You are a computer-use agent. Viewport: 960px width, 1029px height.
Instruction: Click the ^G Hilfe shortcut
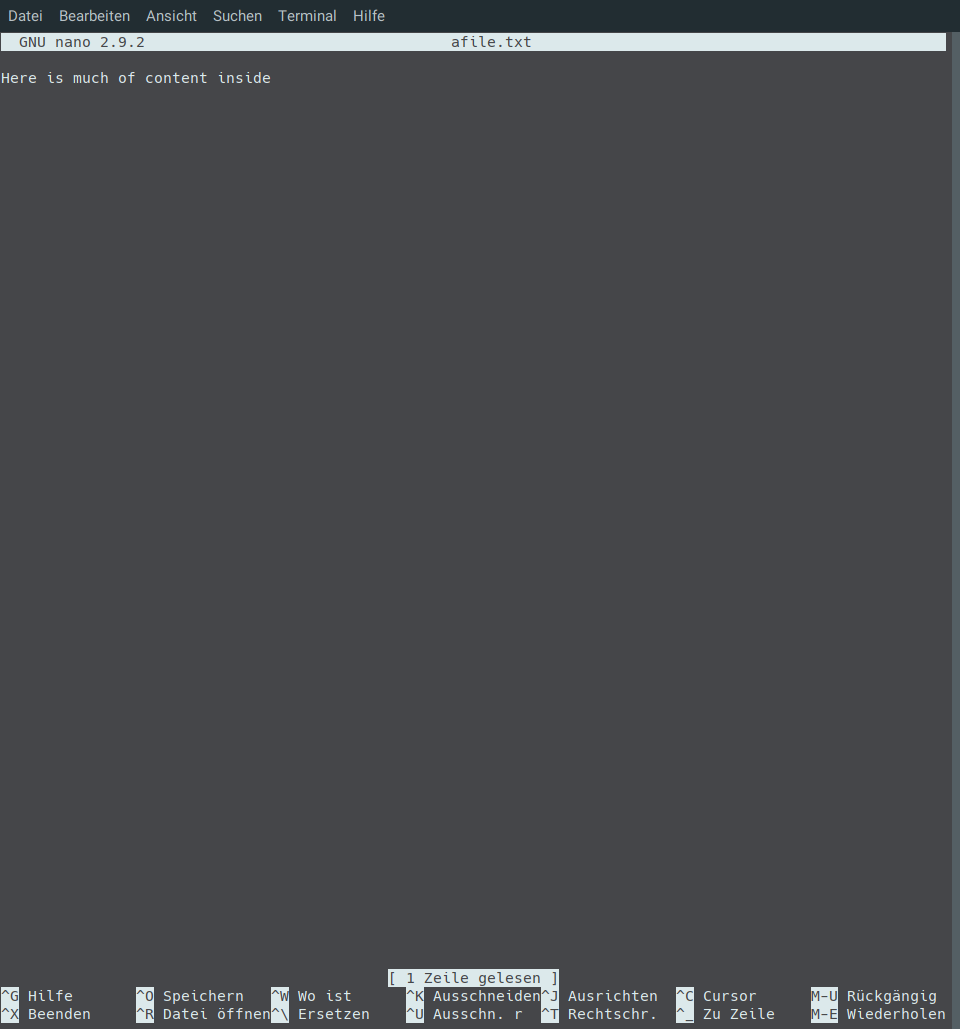(37, 996)
